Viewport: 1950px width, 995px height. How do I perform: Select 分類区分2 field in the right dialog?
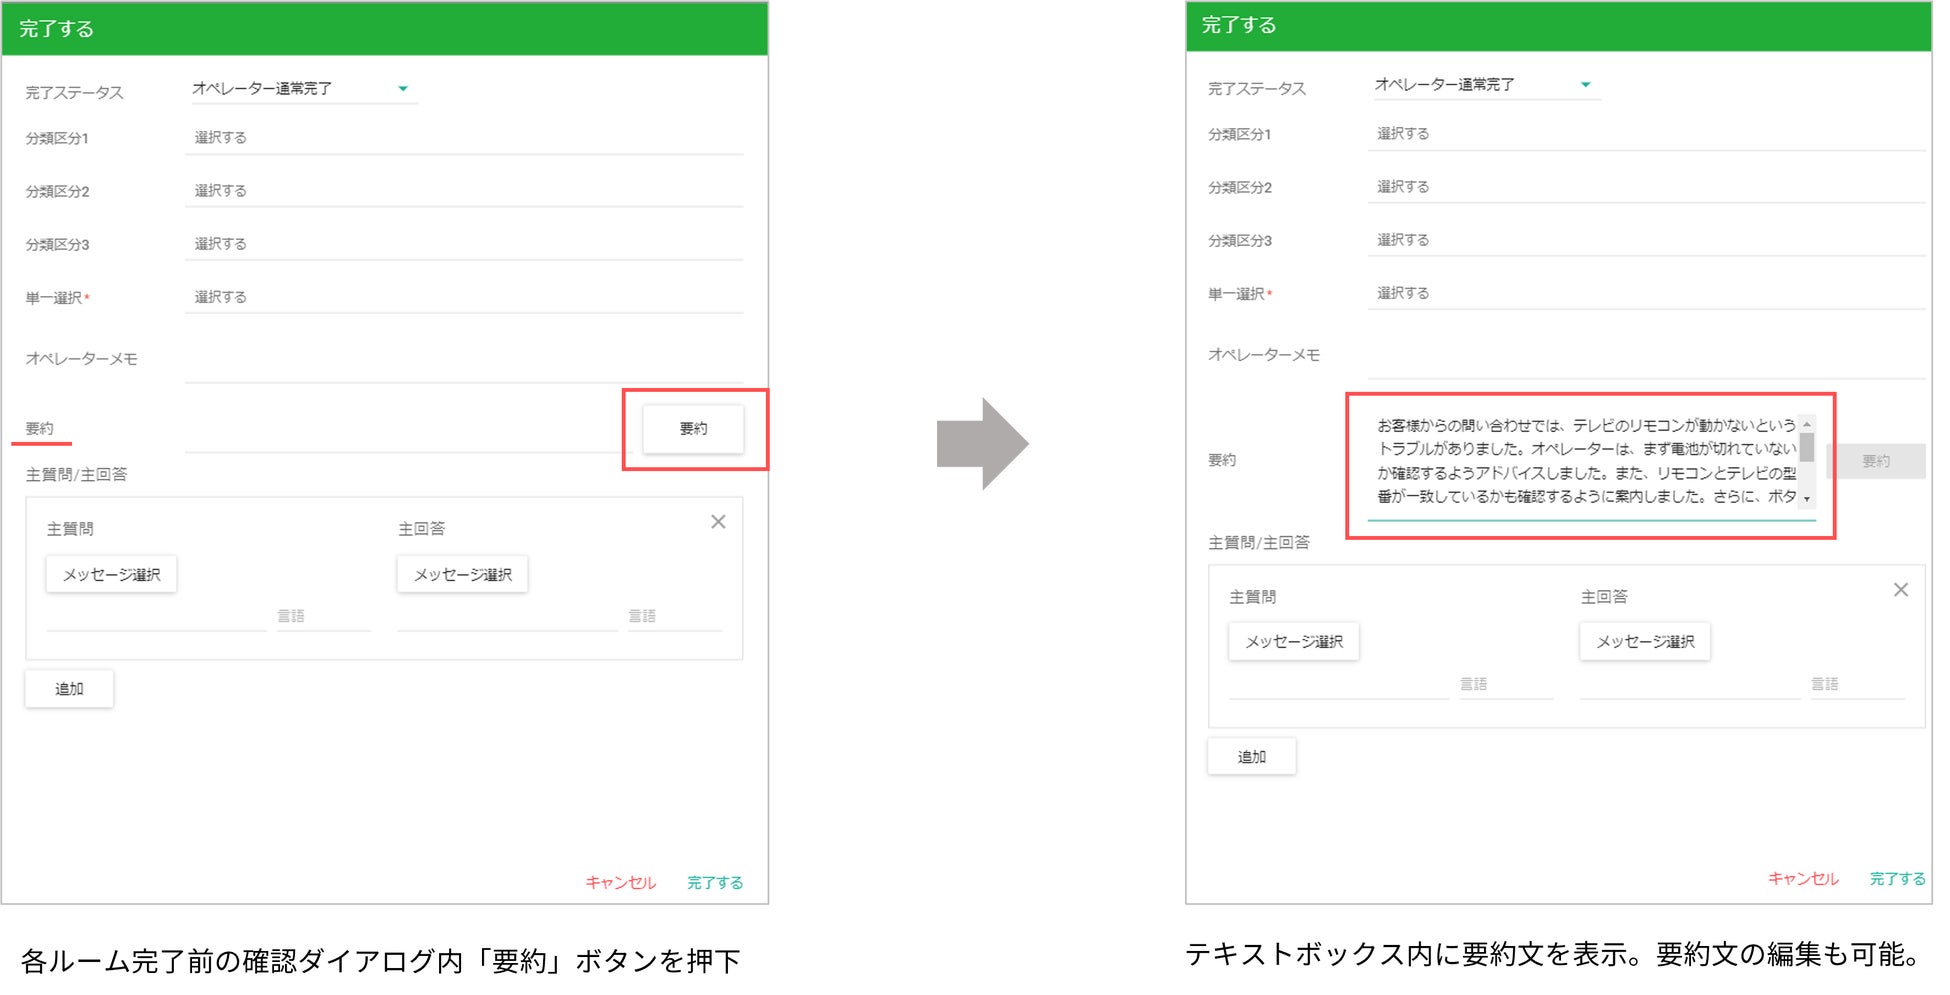1647,187
